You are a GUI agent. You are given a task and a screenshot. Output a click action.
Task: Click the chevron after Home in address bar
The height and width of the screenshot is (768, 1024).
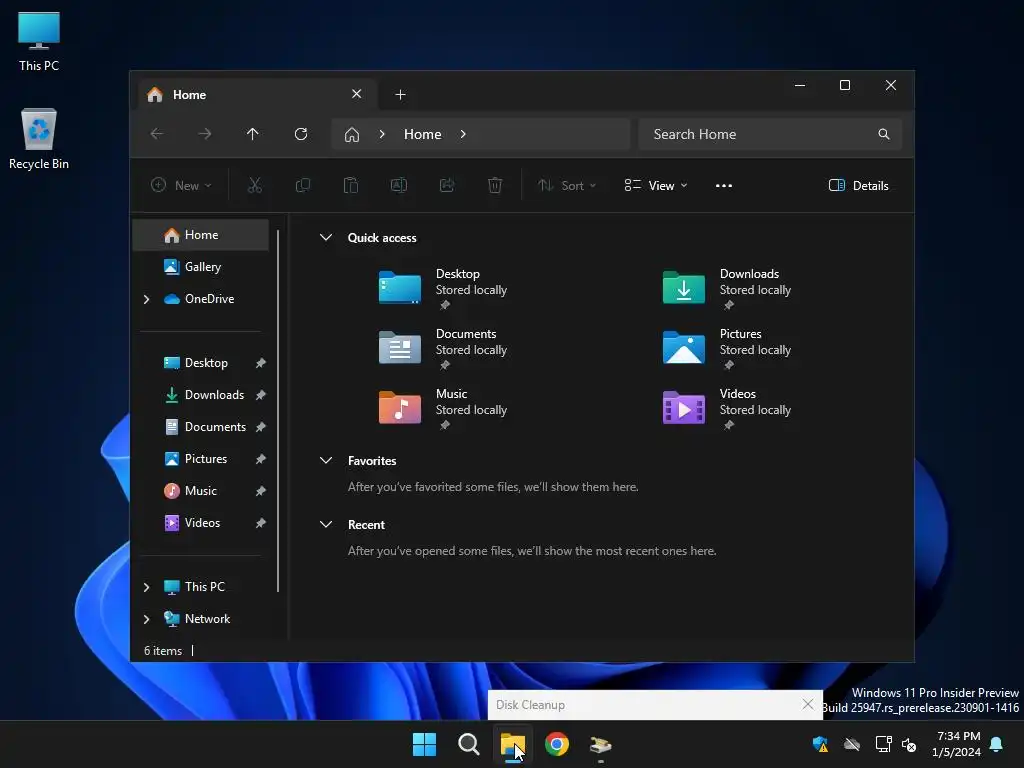tap(463, 134)
